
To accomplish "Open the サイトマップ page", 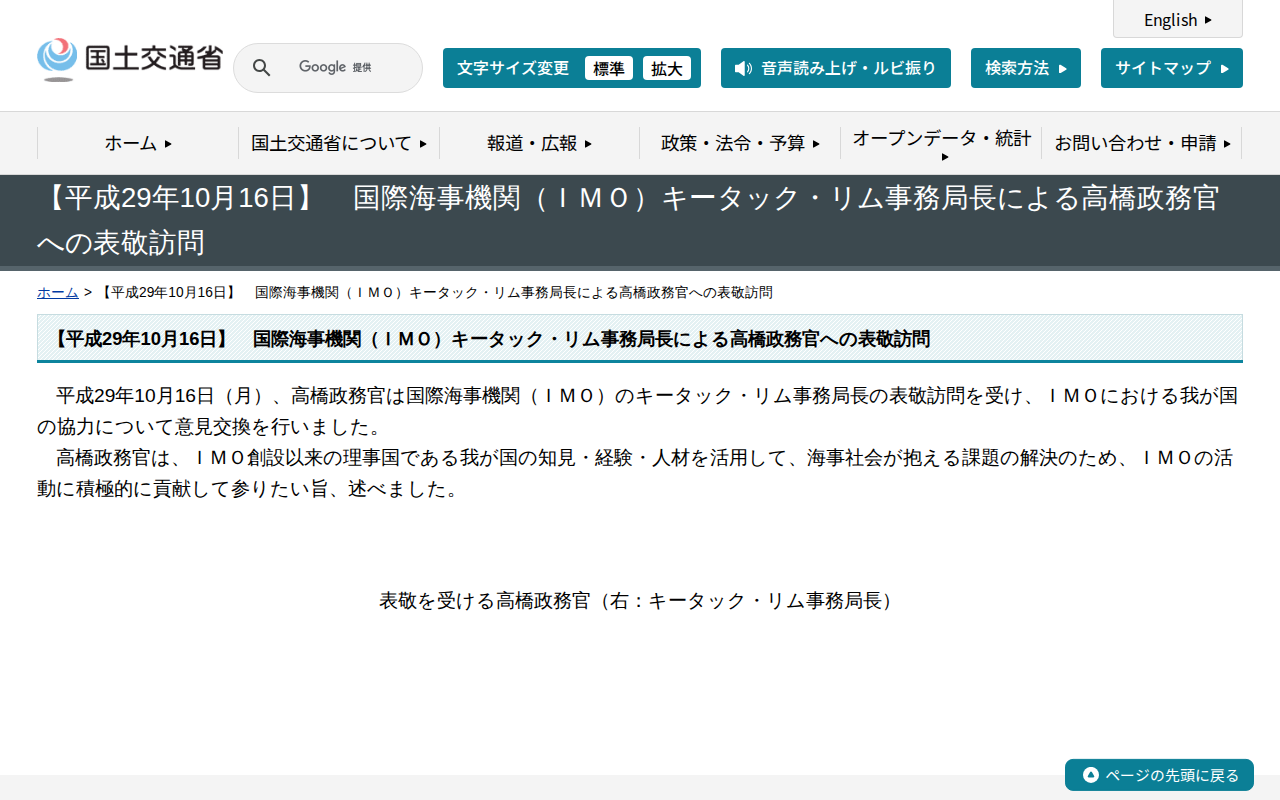I will 1171,68.
